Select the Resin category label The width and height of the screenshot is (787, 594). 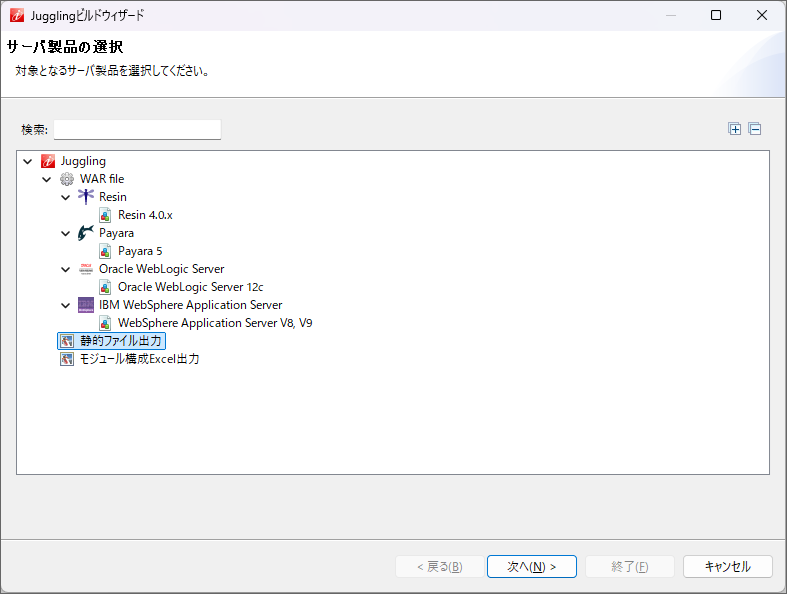[x=113, y=197]
